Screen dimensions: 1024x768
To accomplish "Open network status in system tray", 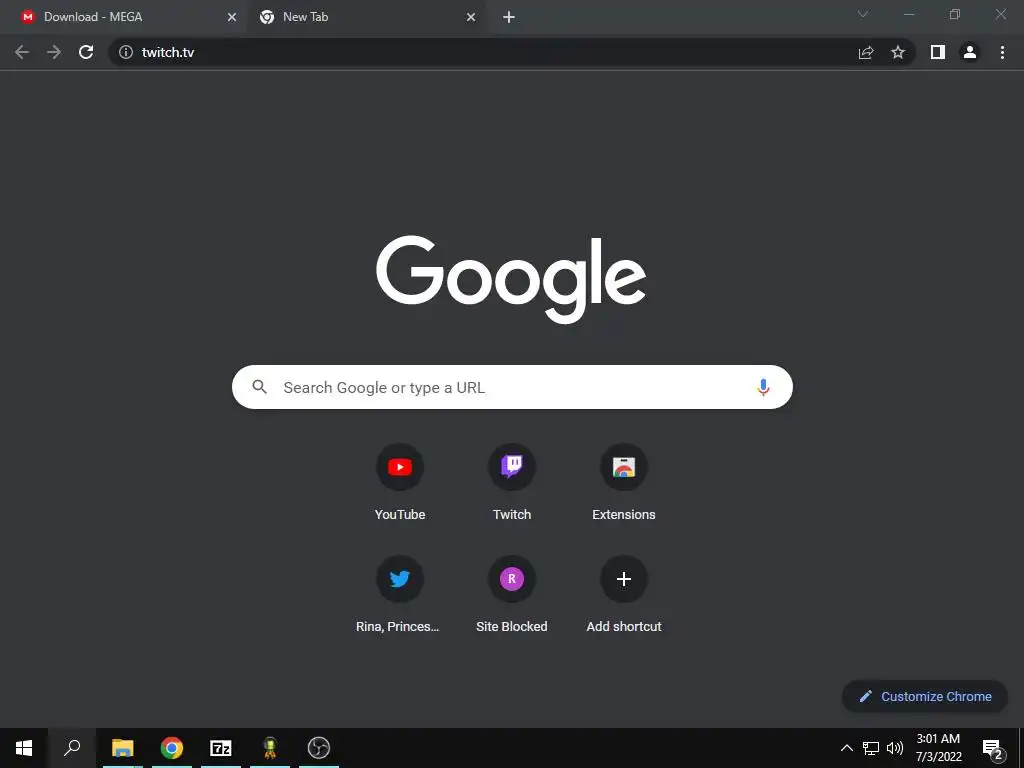I will [871, 748].
